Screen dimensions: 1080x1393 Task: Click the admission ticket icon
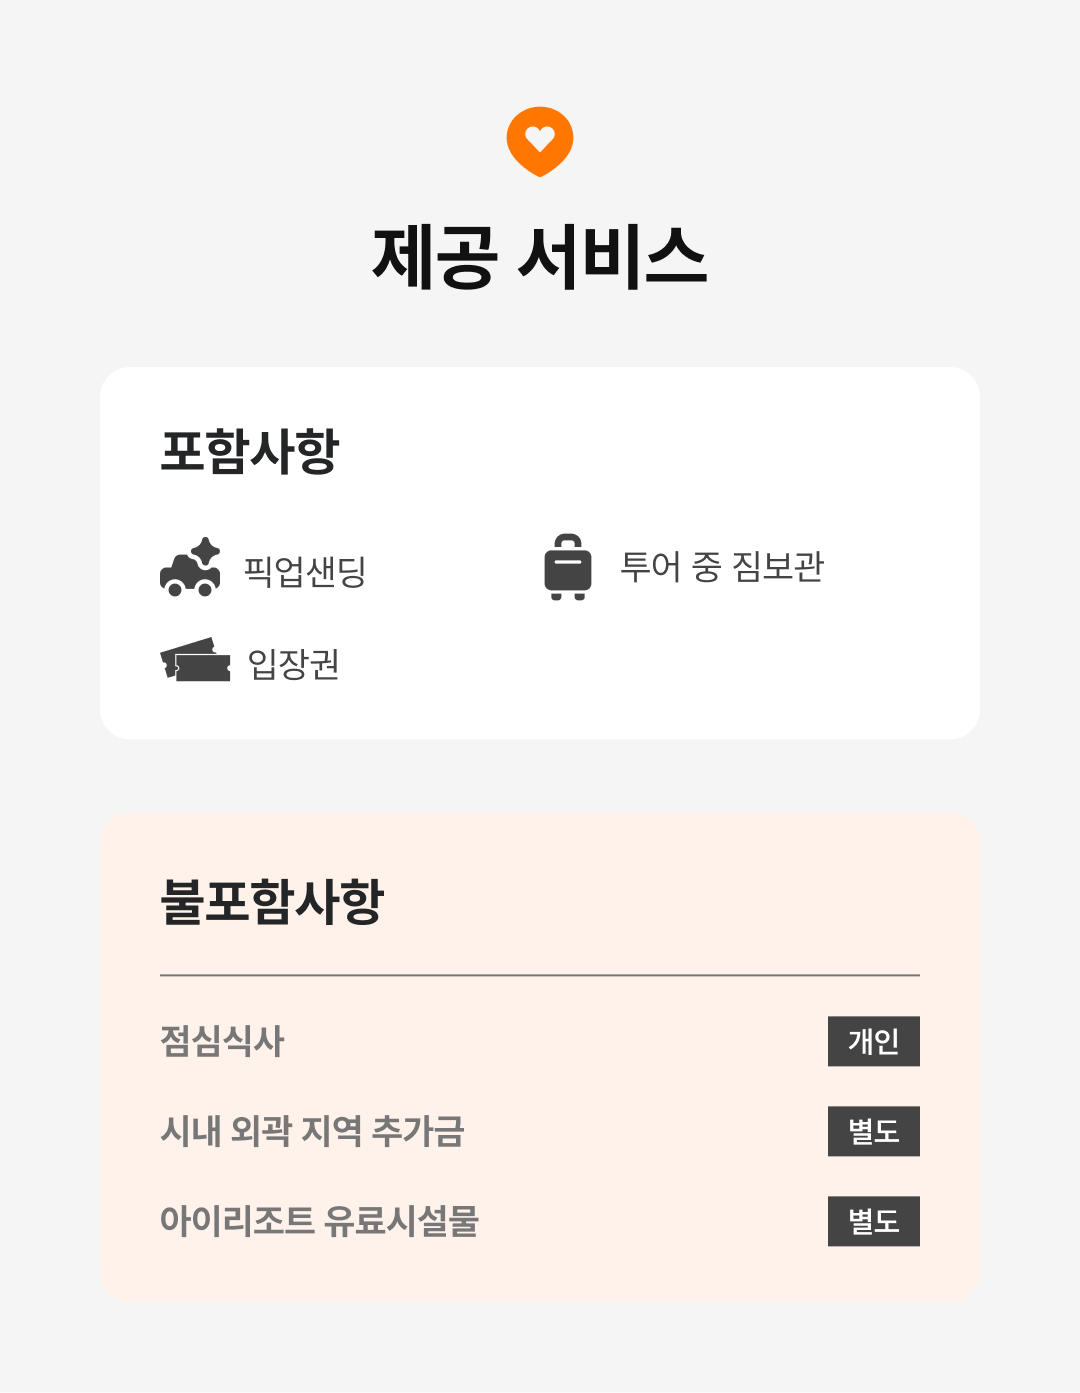(195, 661)
